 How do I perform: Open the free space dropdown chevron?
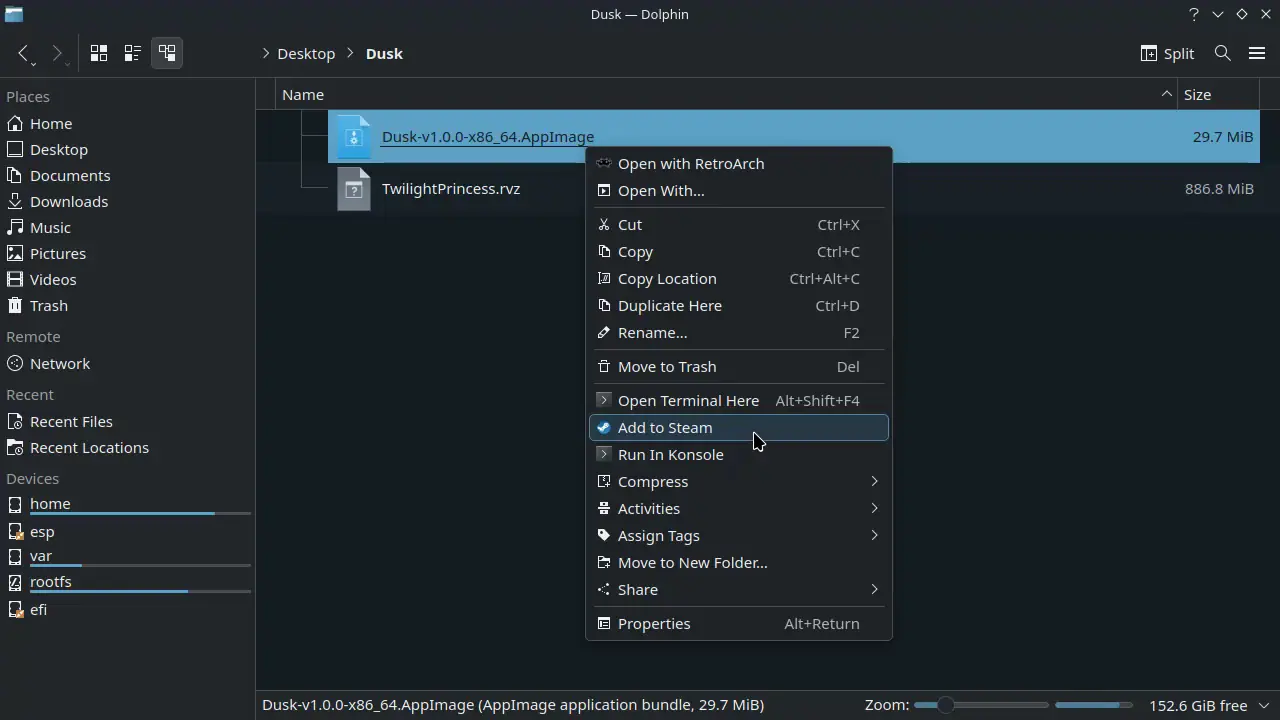[x=1263, y=705]
